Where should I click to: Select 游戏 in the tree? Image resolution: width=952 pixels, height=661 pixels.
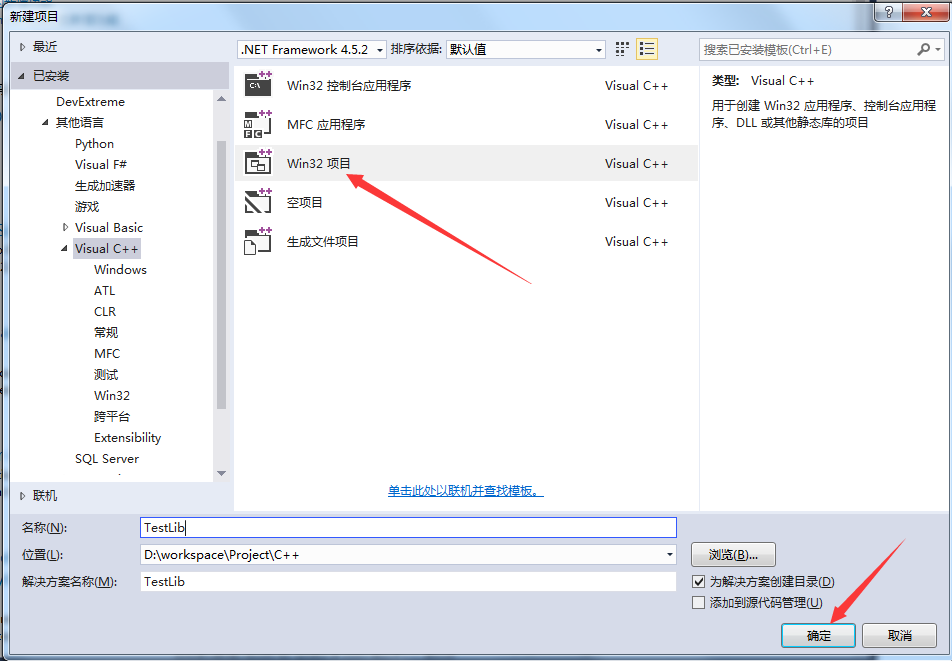86,206
